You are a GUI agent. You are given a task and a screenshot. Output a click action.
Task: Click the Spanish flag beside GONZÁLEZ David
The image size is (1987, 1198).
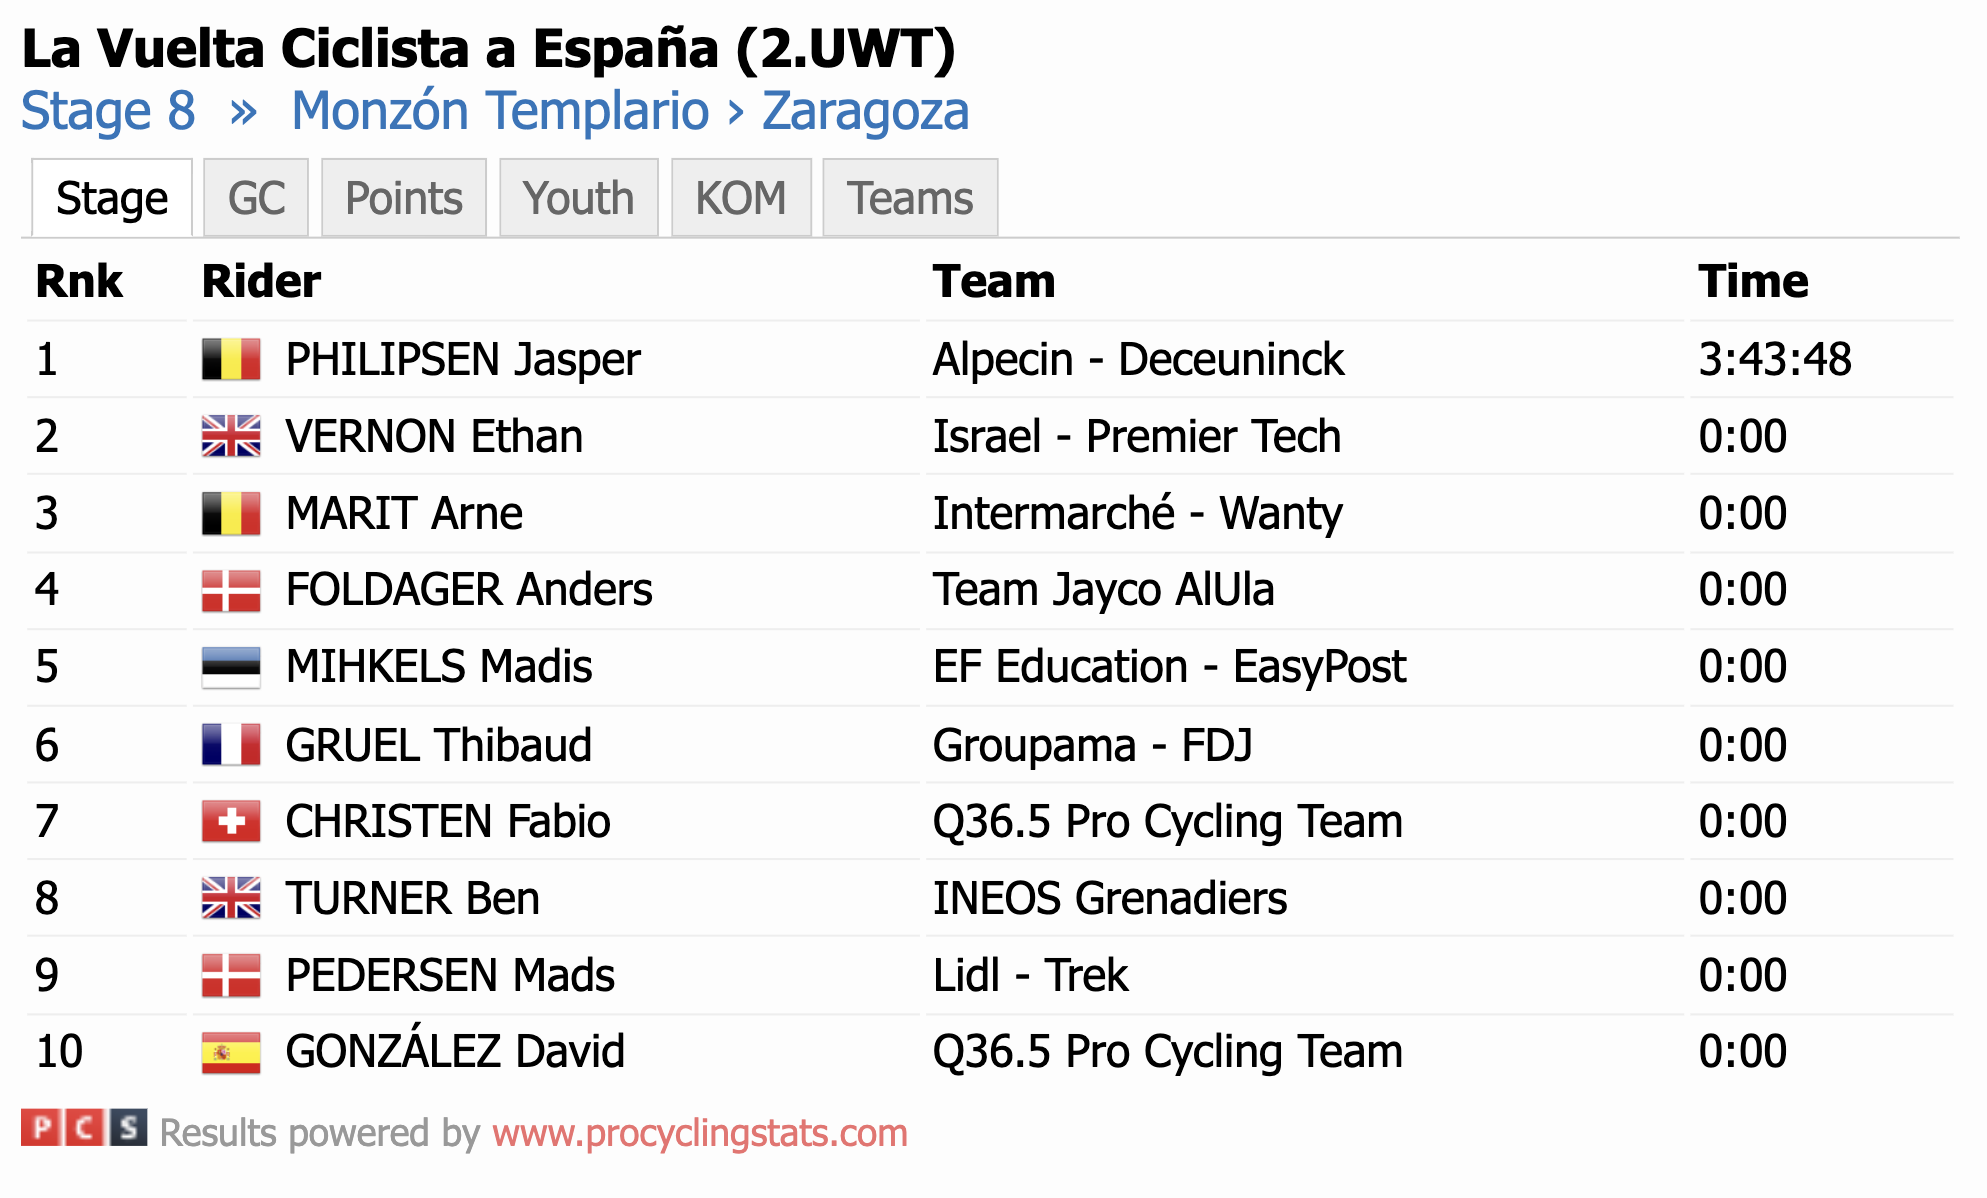coord(231,1052)
